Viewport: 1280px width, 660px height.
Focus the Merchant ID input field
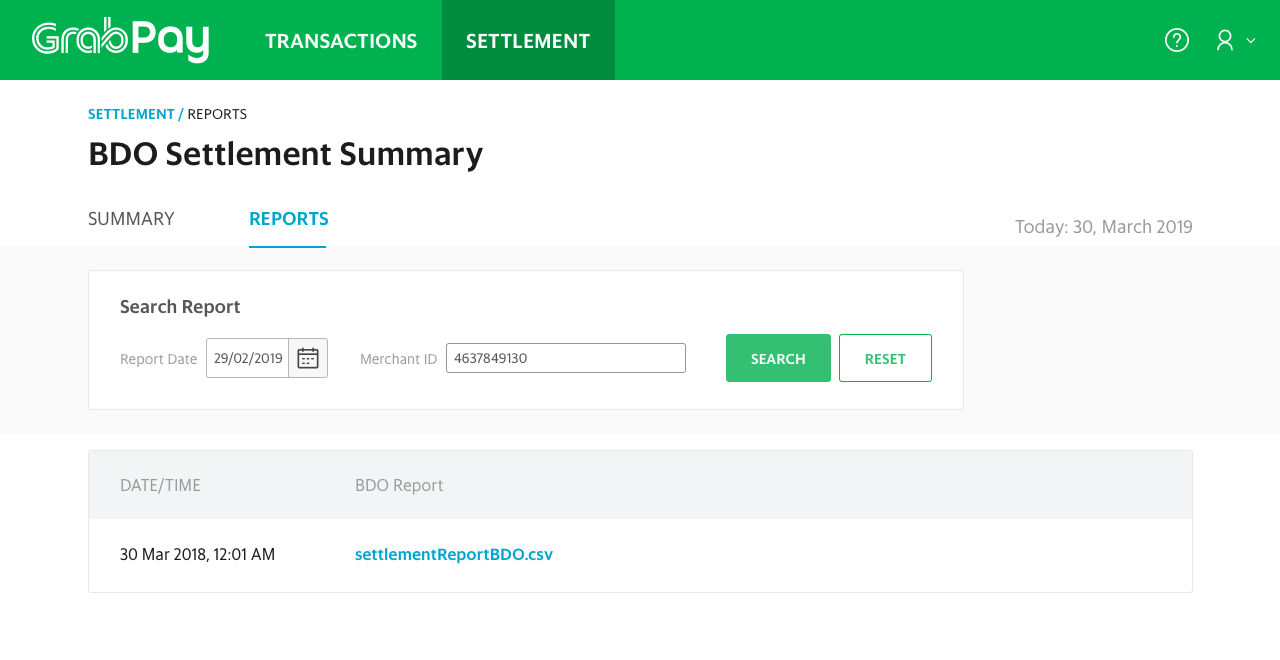point(566,358)
